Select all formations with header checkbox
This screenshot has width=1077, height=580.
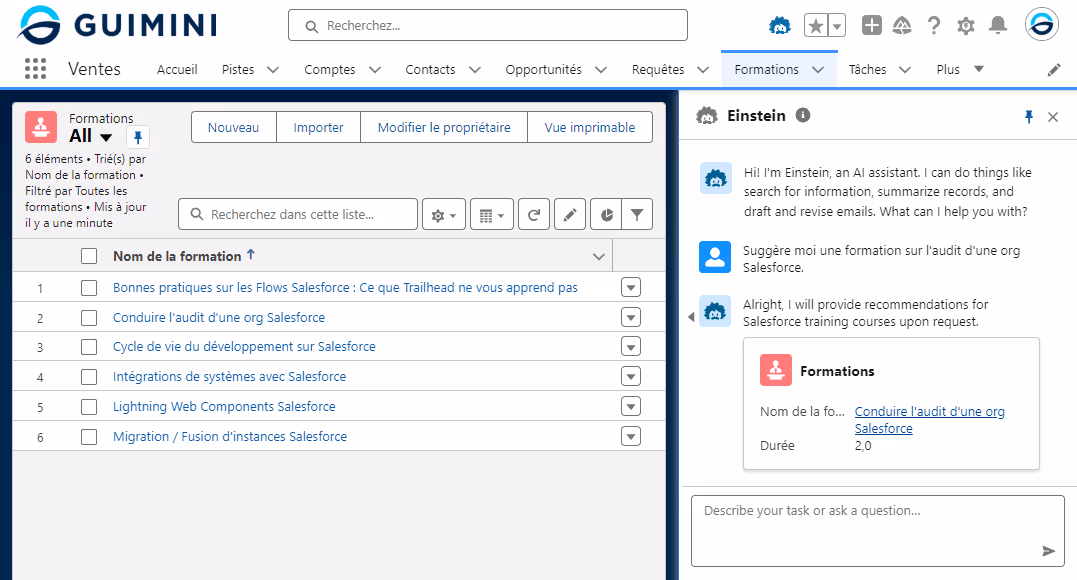click(x=89, y=256)
